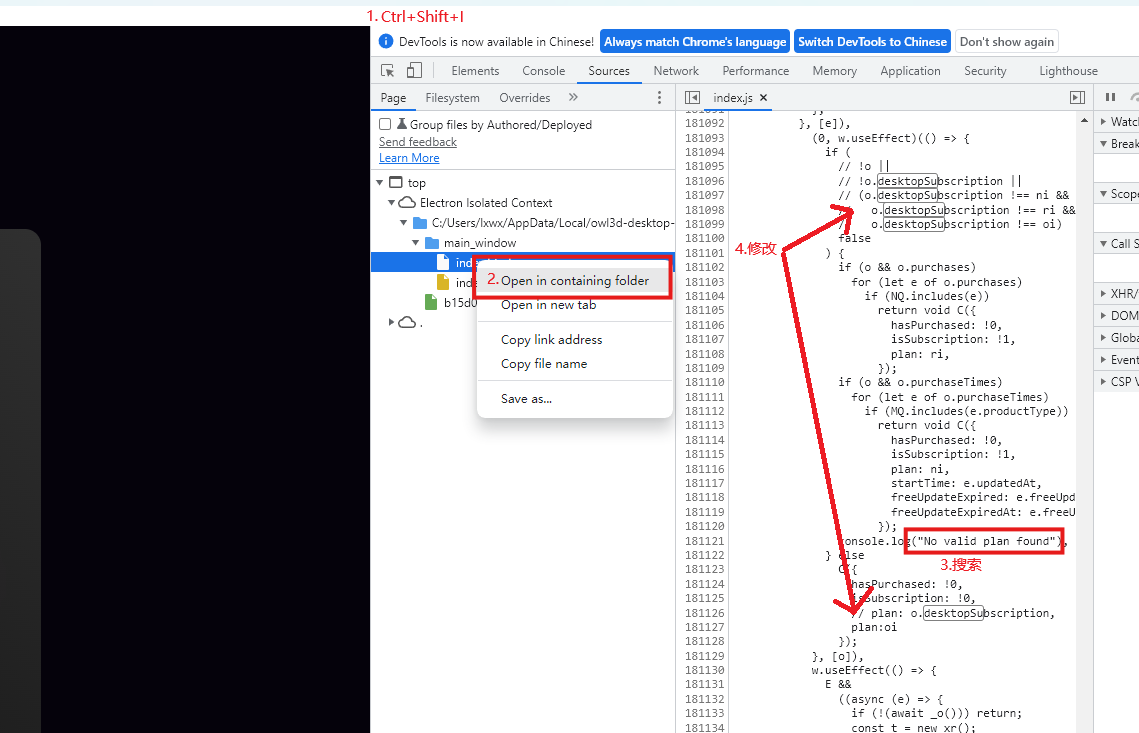1139x733 pixels.
Task: Click the inspect element picker icon
Action: tap(388, 71)
